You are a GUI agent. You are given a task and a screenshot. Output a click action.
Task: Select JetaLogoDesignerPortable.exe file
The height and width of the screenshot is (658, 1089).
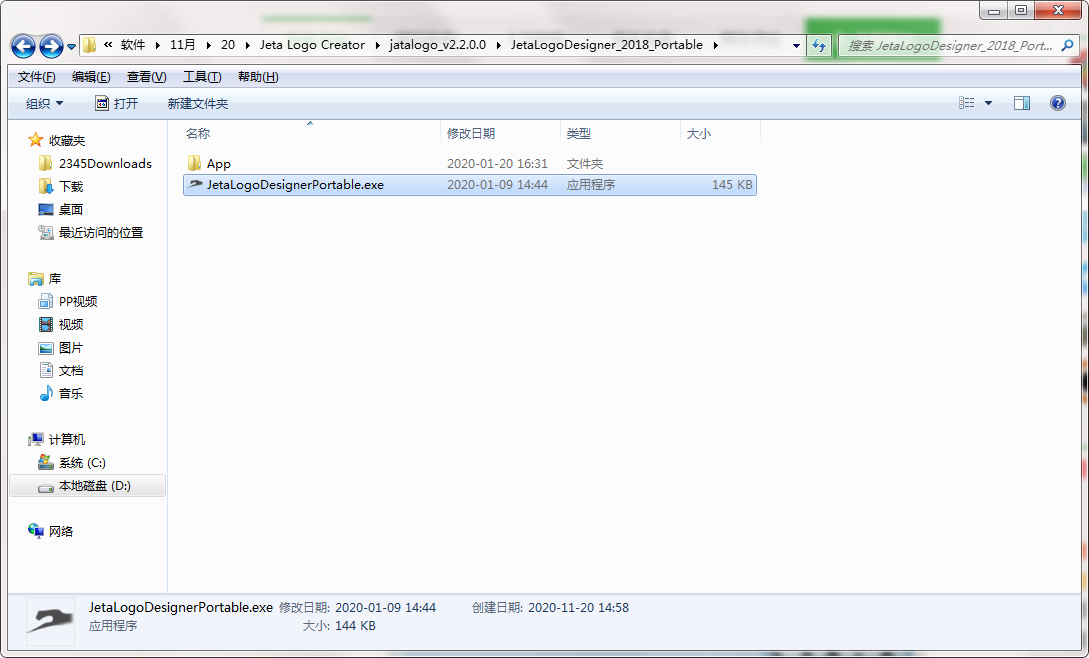point(469,185)
